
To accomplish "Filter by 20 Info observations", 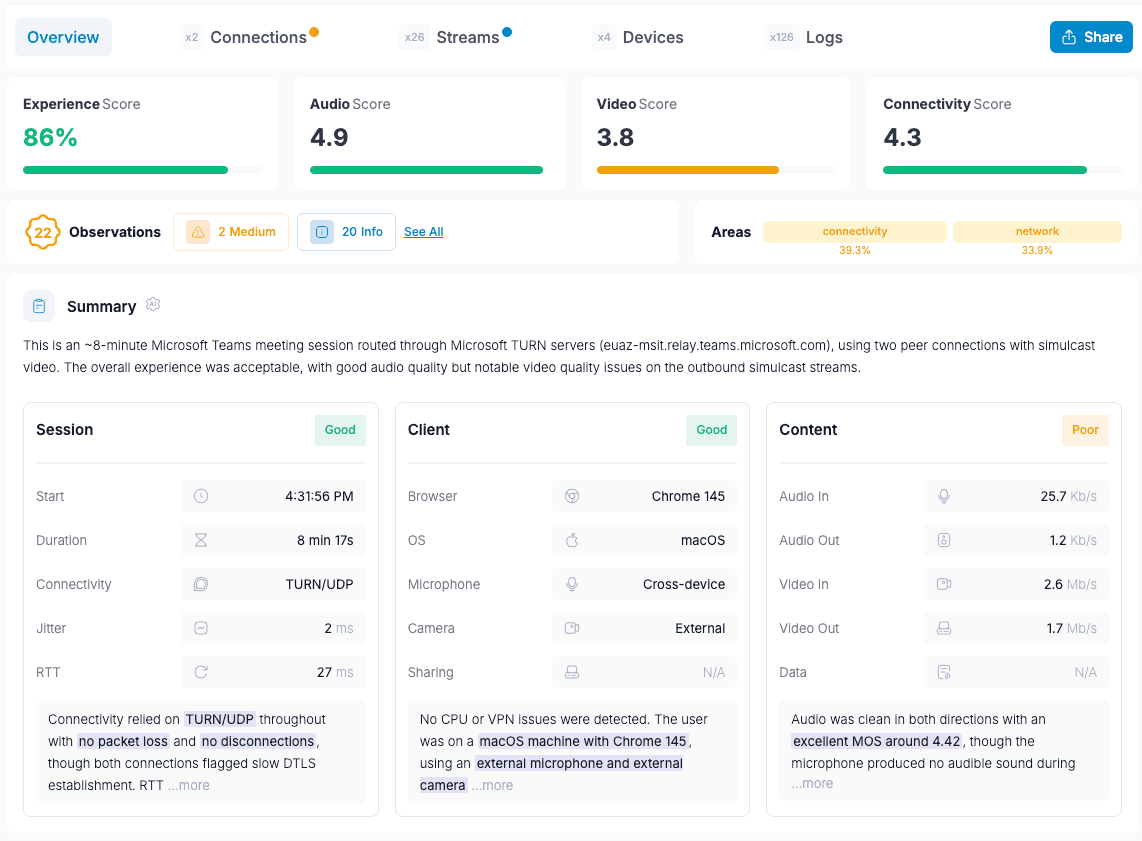I will (x=346, y=232).
